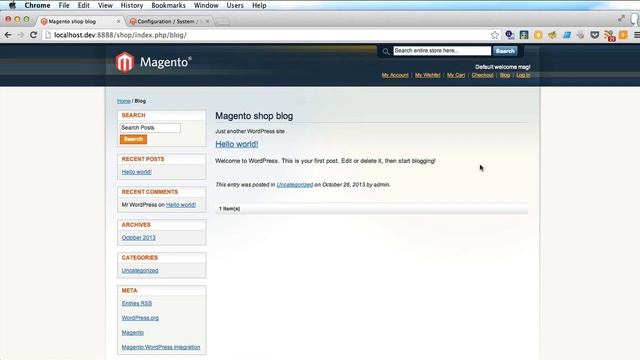Click the orange blog Search button

point(133,139)
